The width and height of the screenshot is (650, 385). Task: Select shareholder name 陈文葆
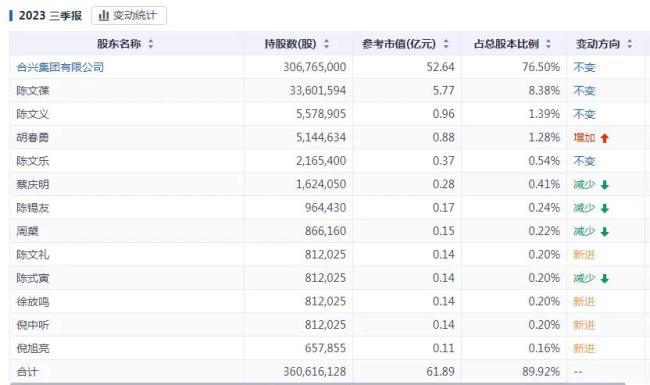click(33, 90)
